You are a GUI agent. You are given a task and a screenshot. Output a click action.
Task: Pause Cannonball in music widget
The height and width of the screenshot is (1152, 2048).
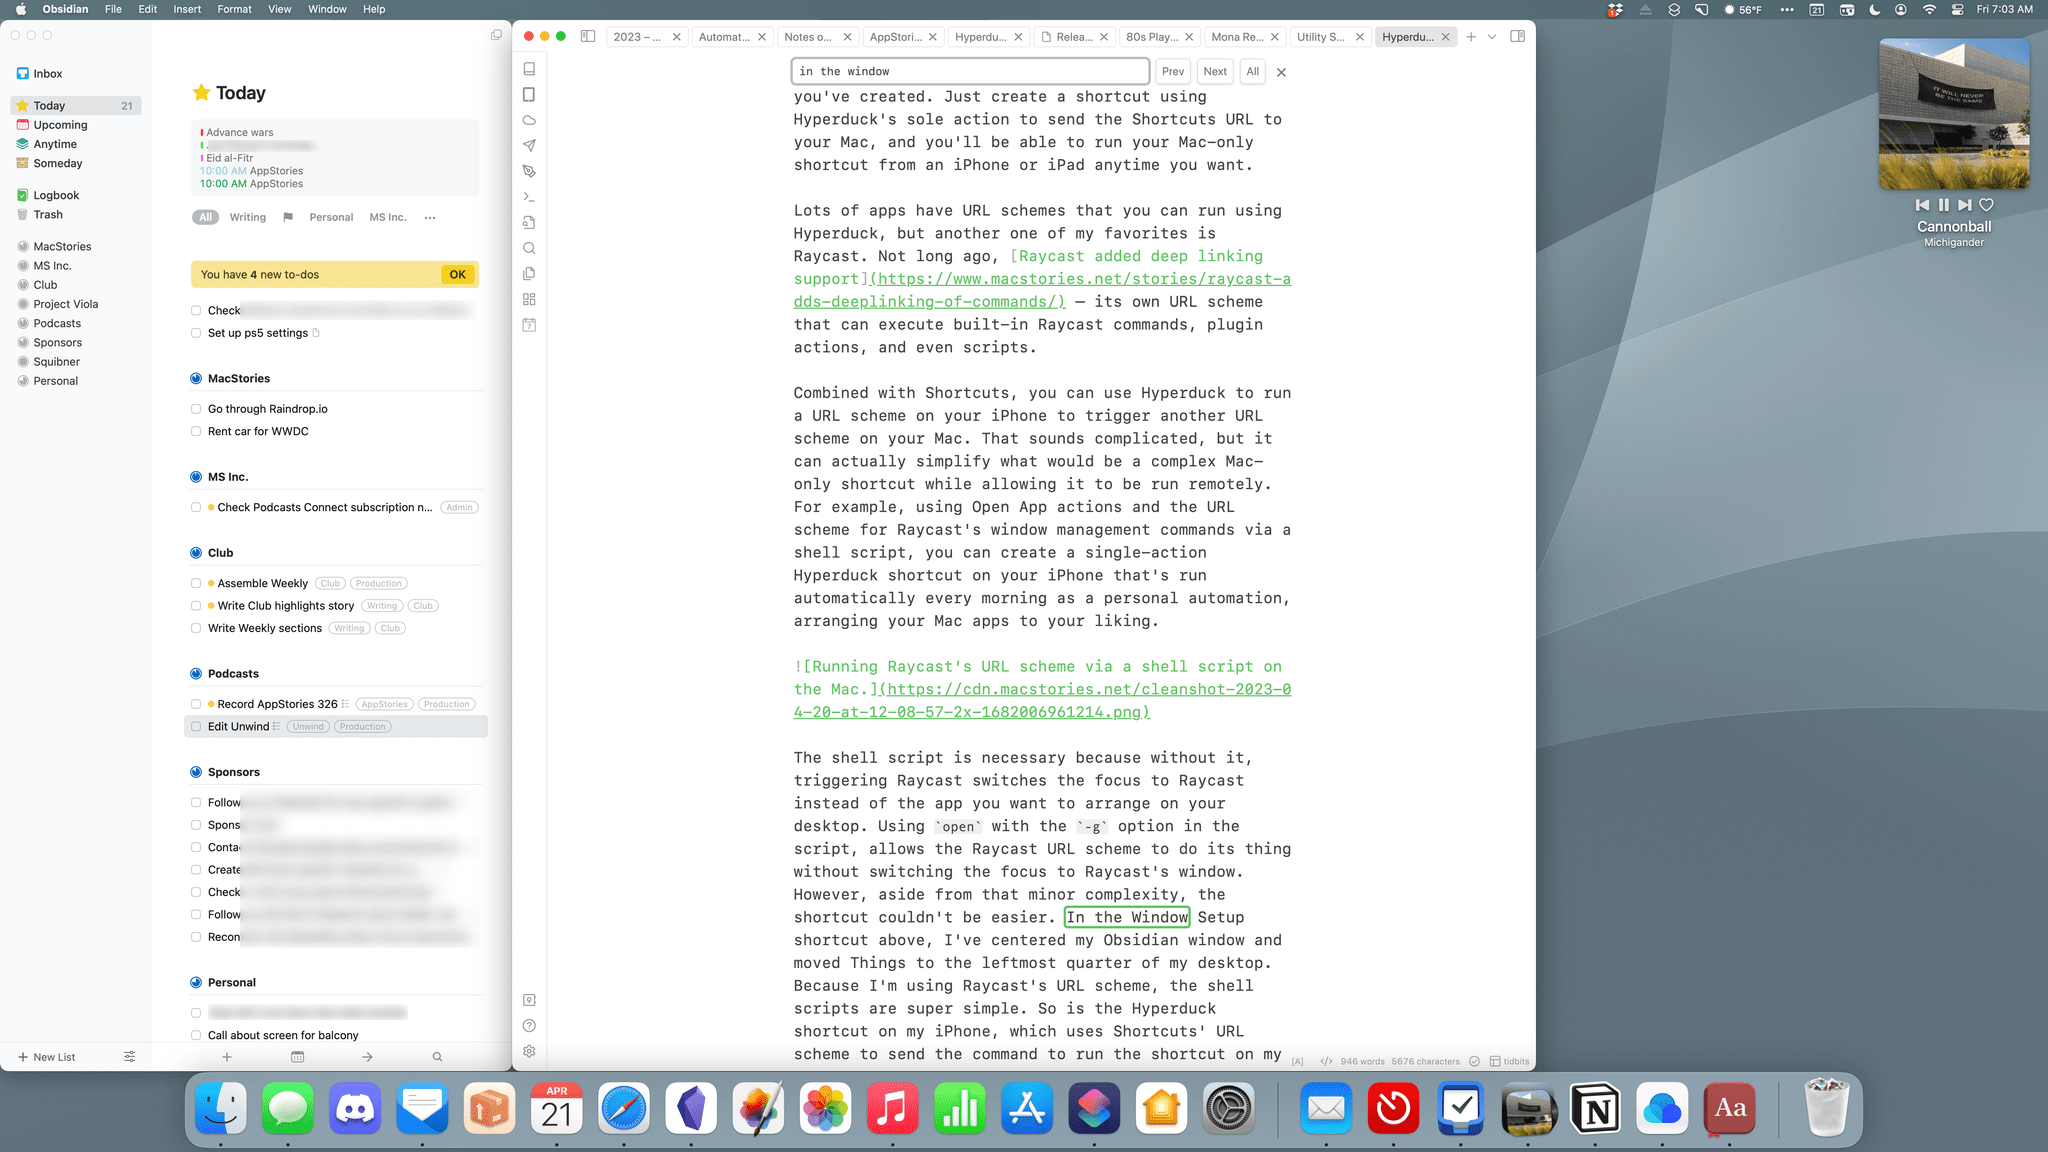1943,205
